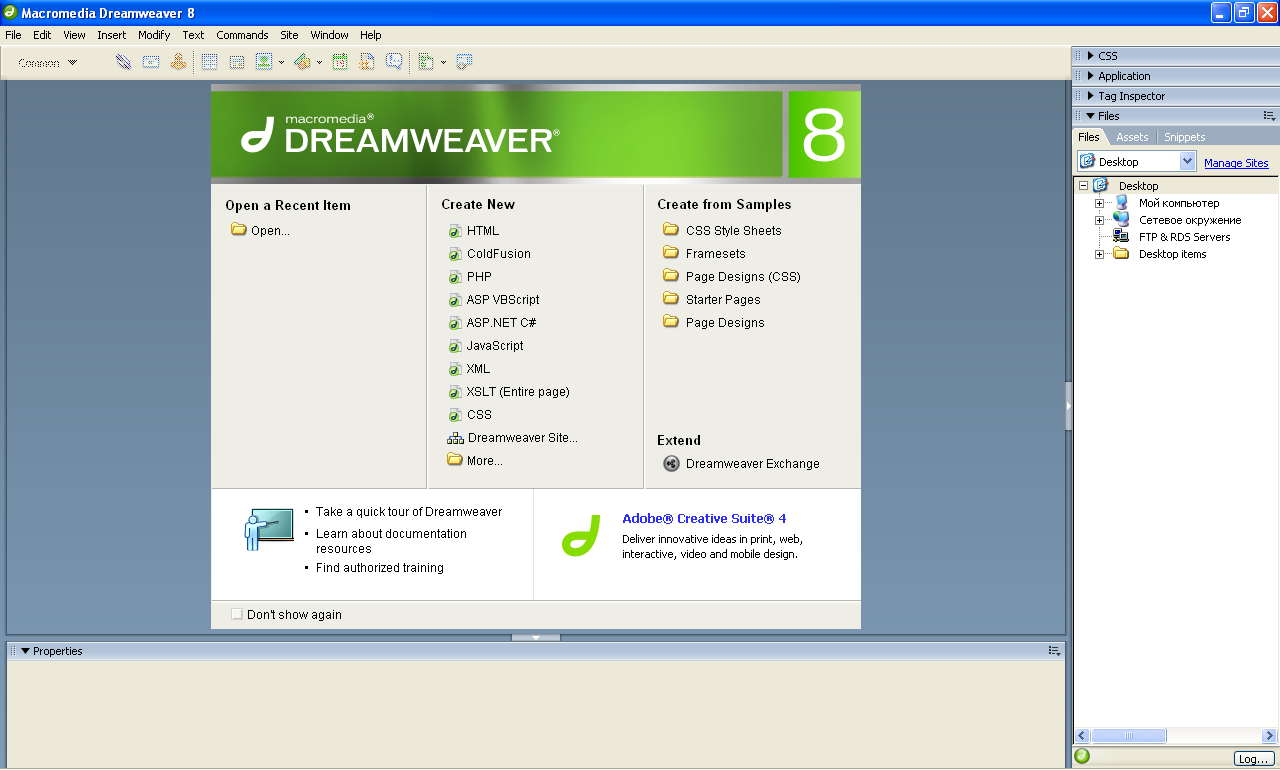
Task: Open the Images dropdown arrow in Insert bar
Action: click(281, 62)
